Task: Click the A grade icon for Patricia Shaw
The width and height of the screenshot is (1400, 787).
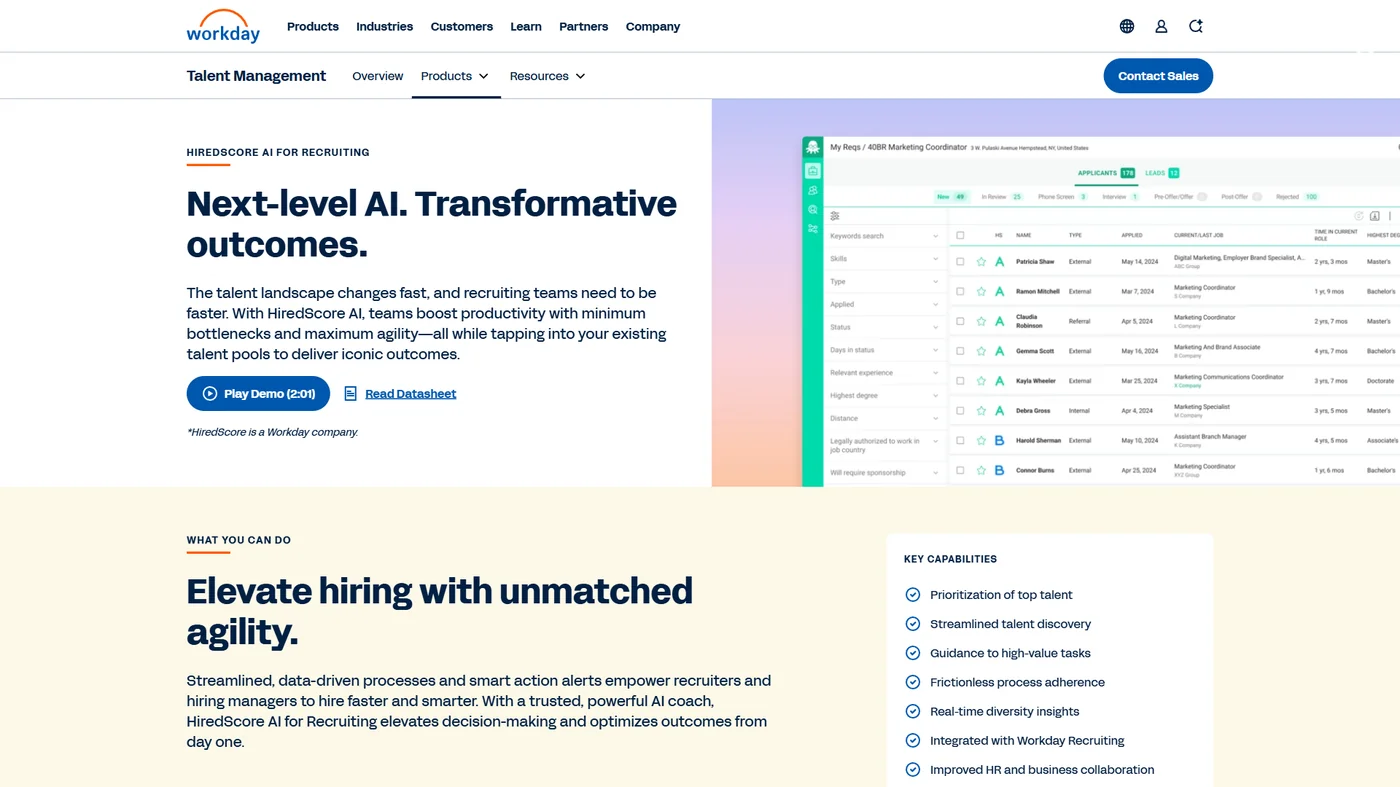Action: pyautogui.click(x=999, y=262)
